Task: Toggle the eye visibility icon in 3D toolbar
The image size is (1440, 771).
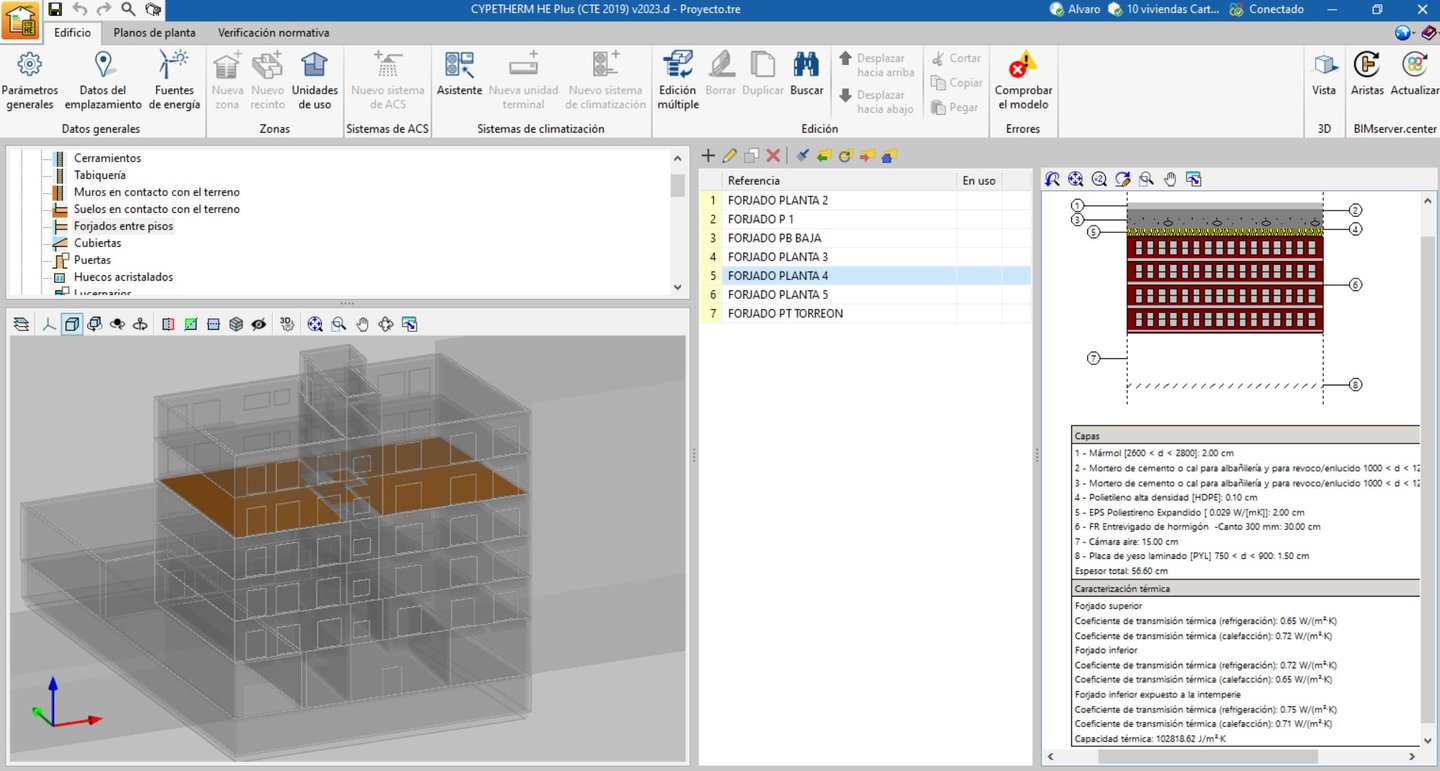Action: click(259, 324)
